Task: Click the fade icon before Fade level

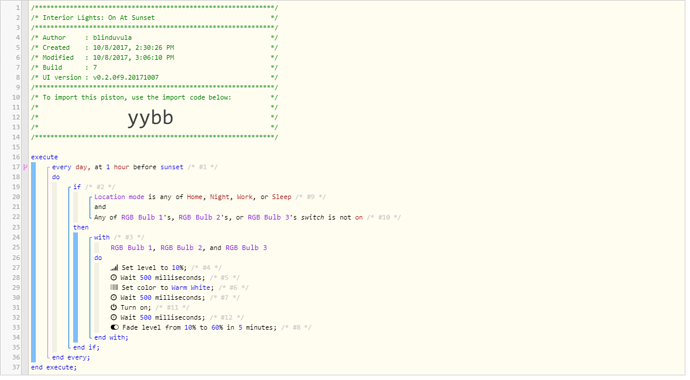Action: point(114,327)
